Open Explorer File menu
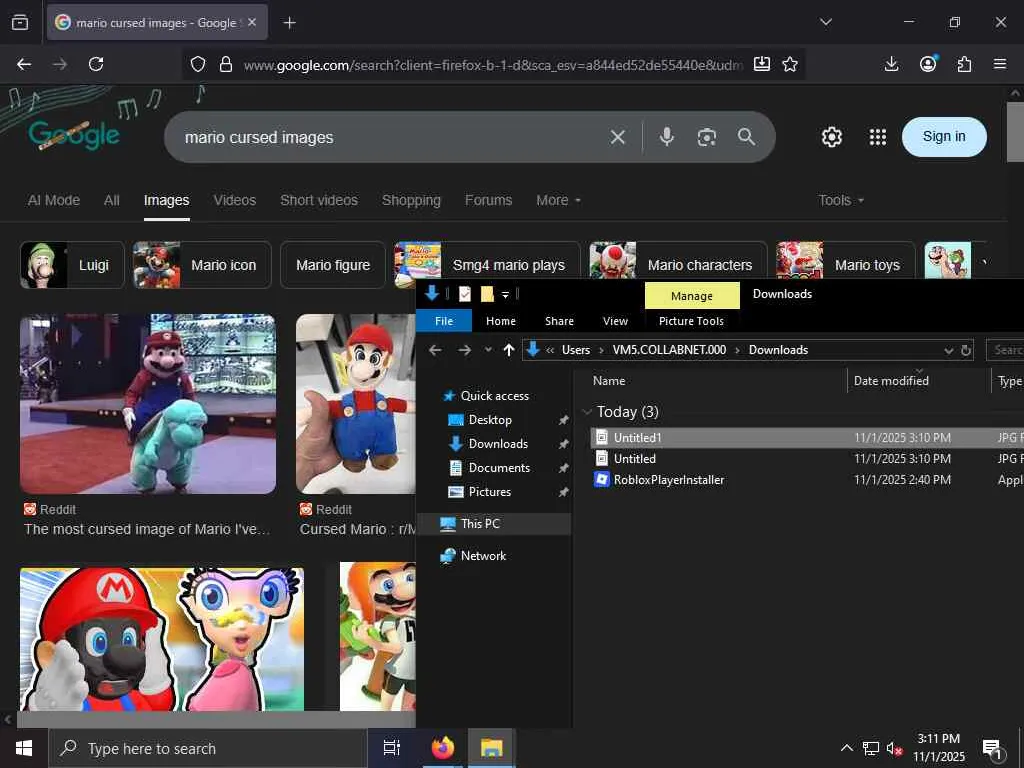The width and height of the screenshot is (1024, 768). [x=444, y=321]
